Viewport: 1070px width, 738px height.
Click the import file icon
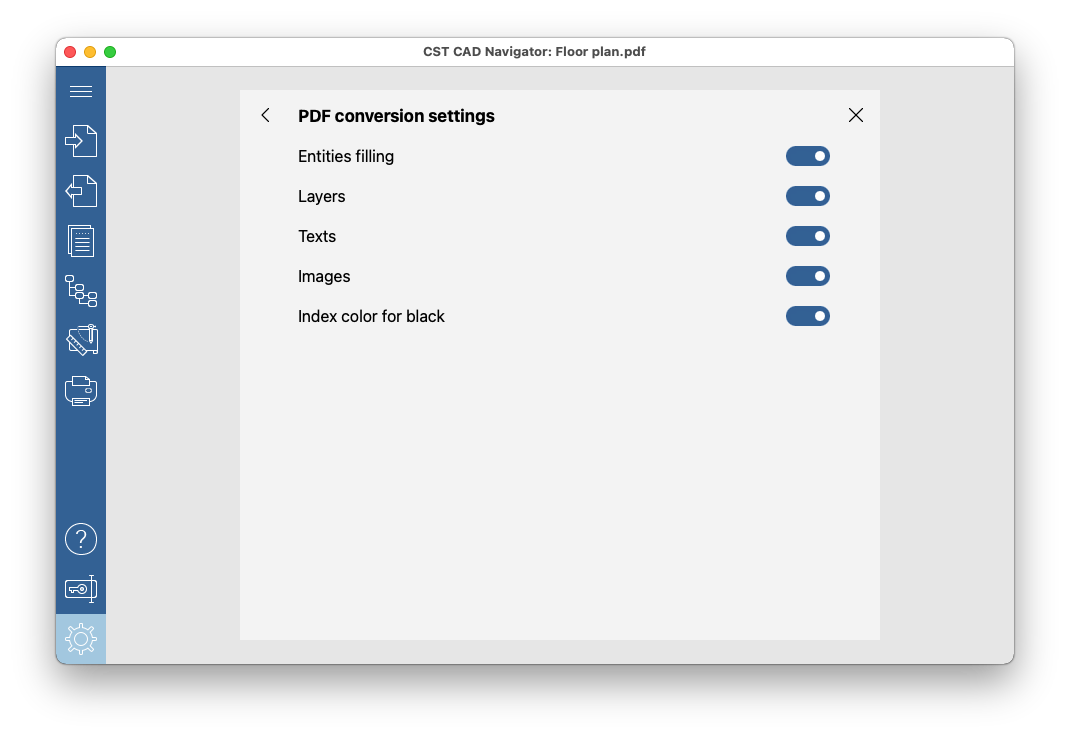click(x=81, y=141)
